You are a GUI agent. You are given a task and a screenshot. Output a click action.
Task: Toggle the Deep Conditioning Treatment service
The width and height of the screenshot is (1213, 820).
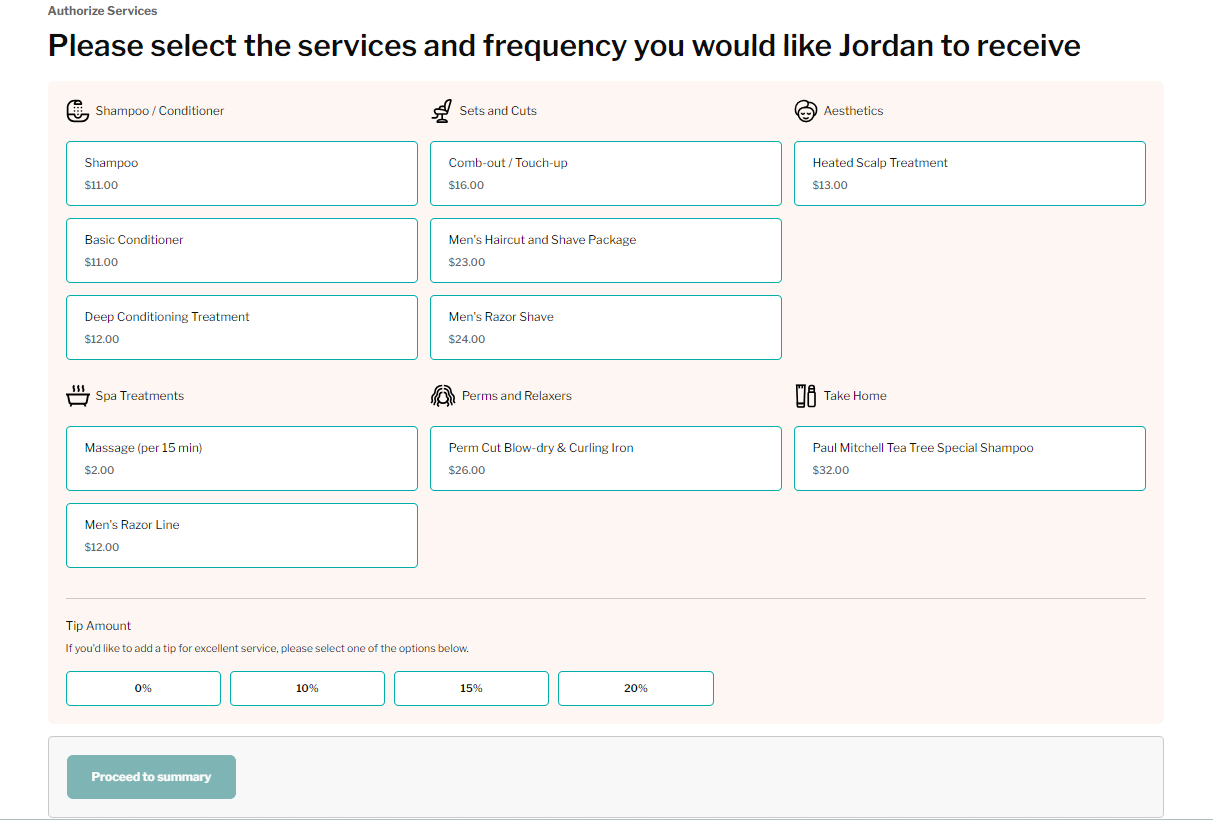tap(242, 328)
